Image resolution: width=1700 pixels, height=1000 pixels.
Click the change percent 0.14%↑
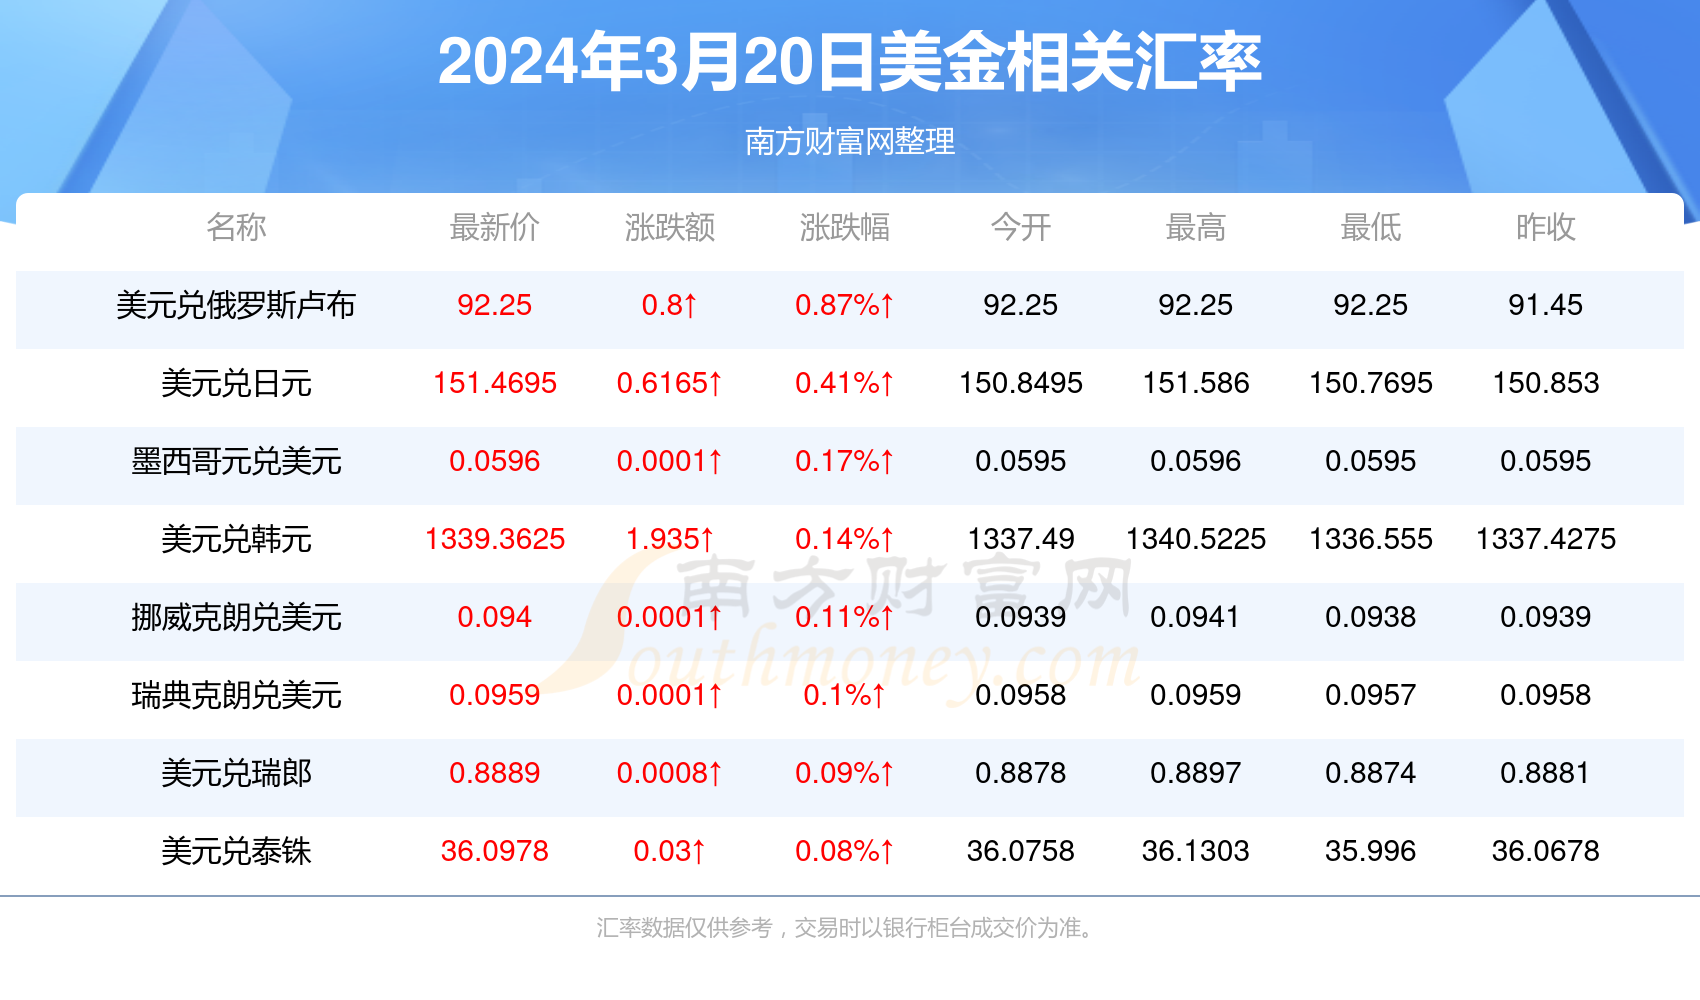tap(844, 539)
